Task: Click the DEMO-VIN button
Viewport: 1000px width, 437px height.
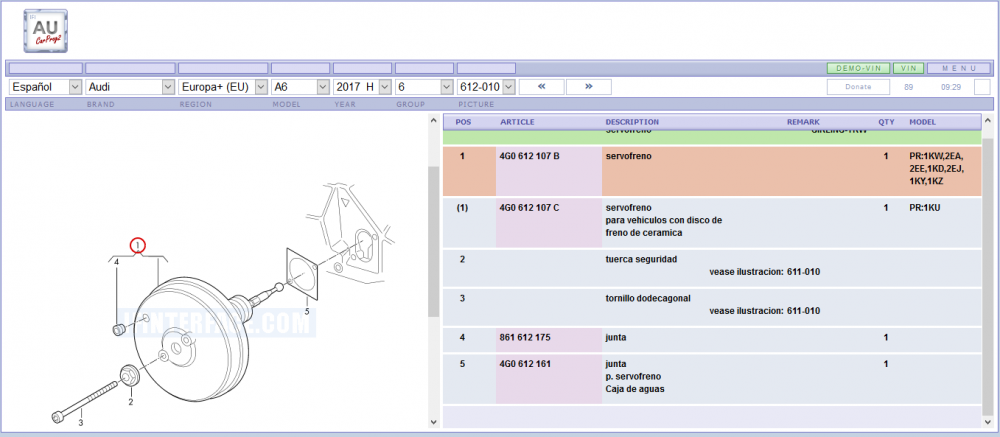Action: [x=858, y=68]
